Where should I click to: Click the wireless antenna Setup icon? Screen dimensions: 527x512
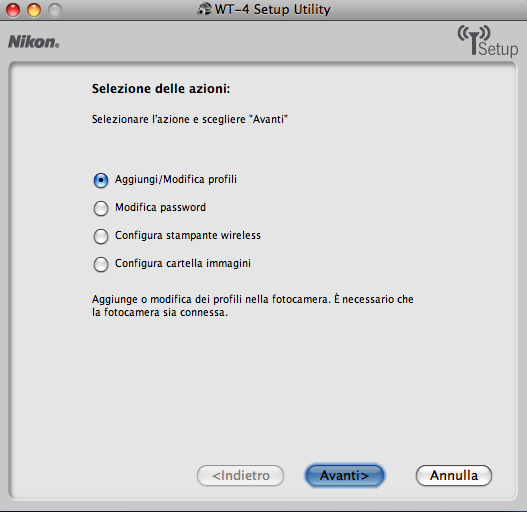point(488,41)
